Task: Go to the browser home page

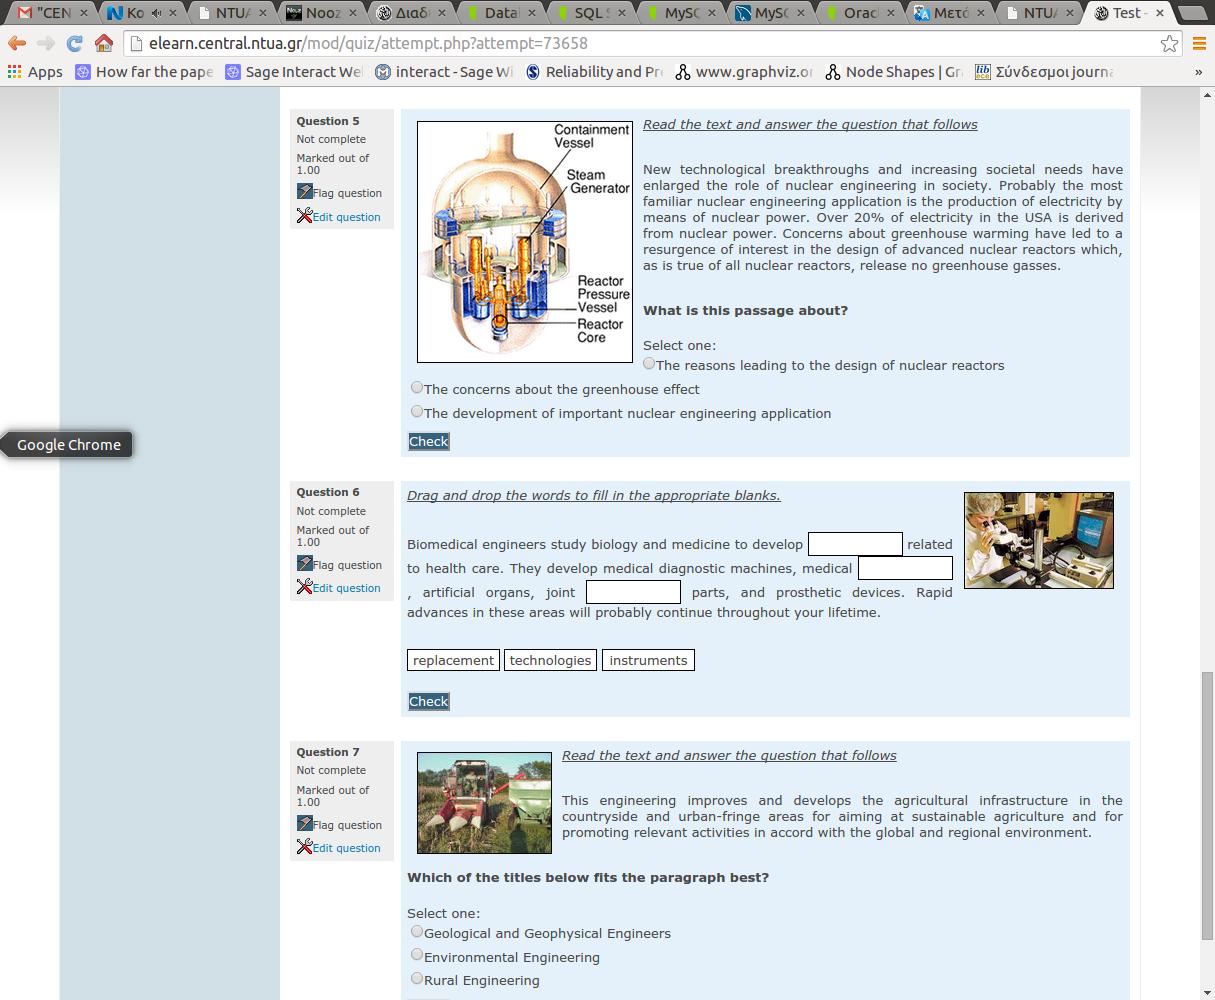Action: point(103,44)
